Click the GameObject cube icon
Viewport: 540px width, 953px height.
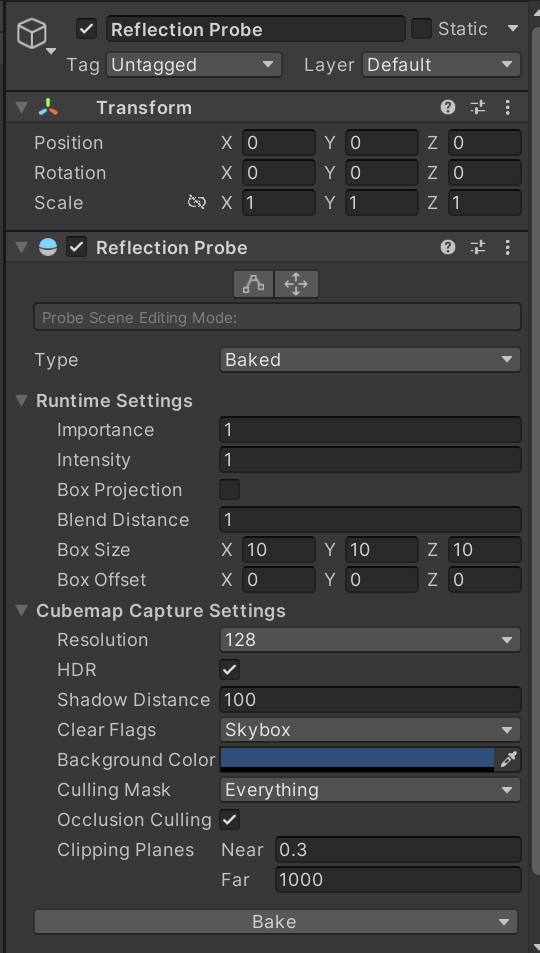coord(32,33)
